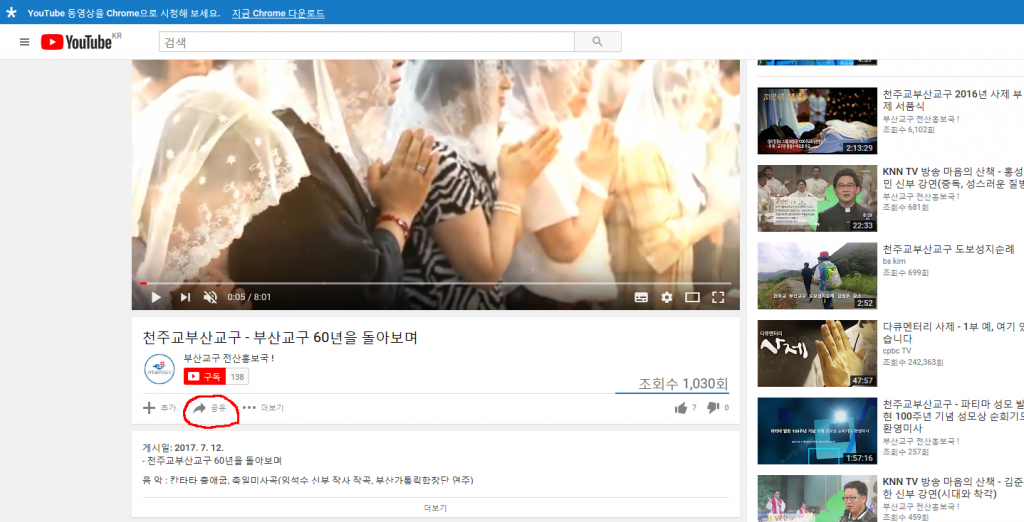This screenshot has width=1024, height=522.
Task: Unmute the video volume
Action: 211,297
